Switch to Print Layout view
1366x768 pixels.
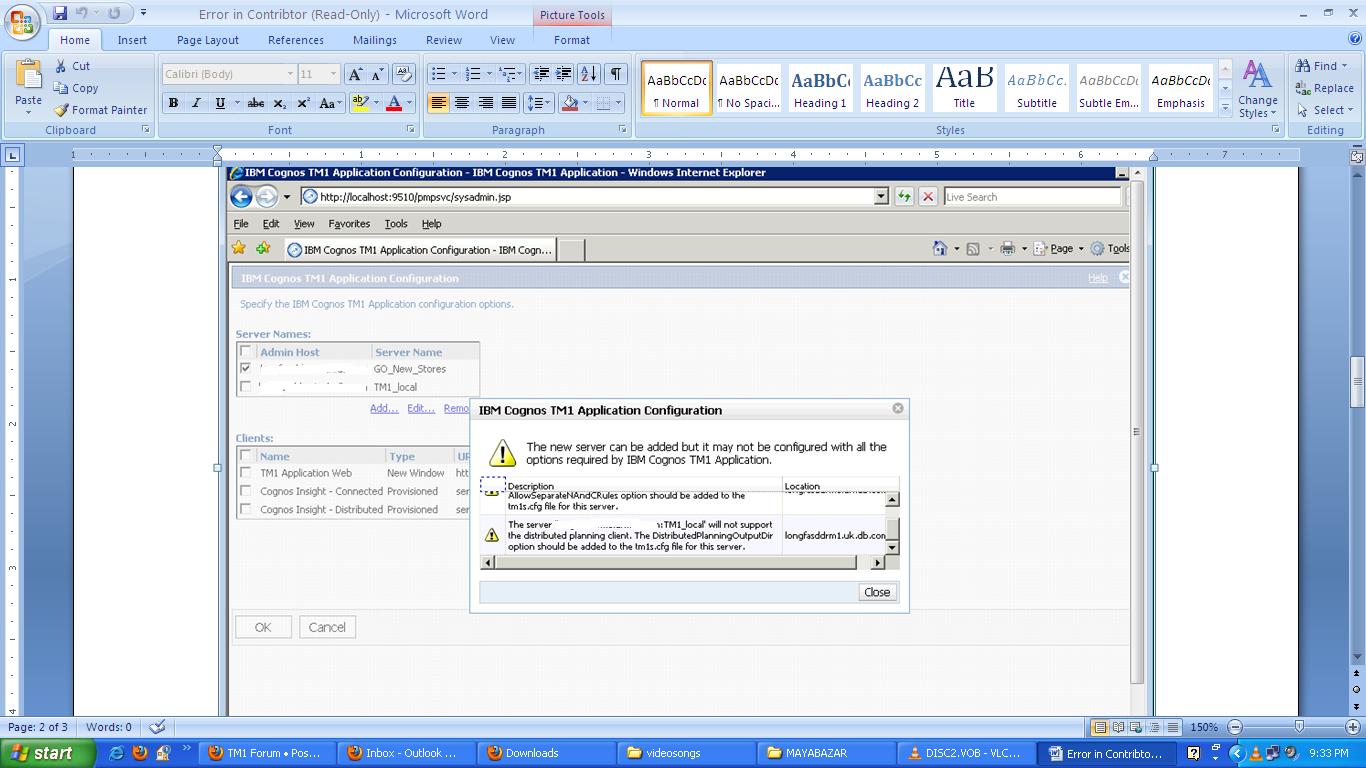click(x=1099, y=727)
